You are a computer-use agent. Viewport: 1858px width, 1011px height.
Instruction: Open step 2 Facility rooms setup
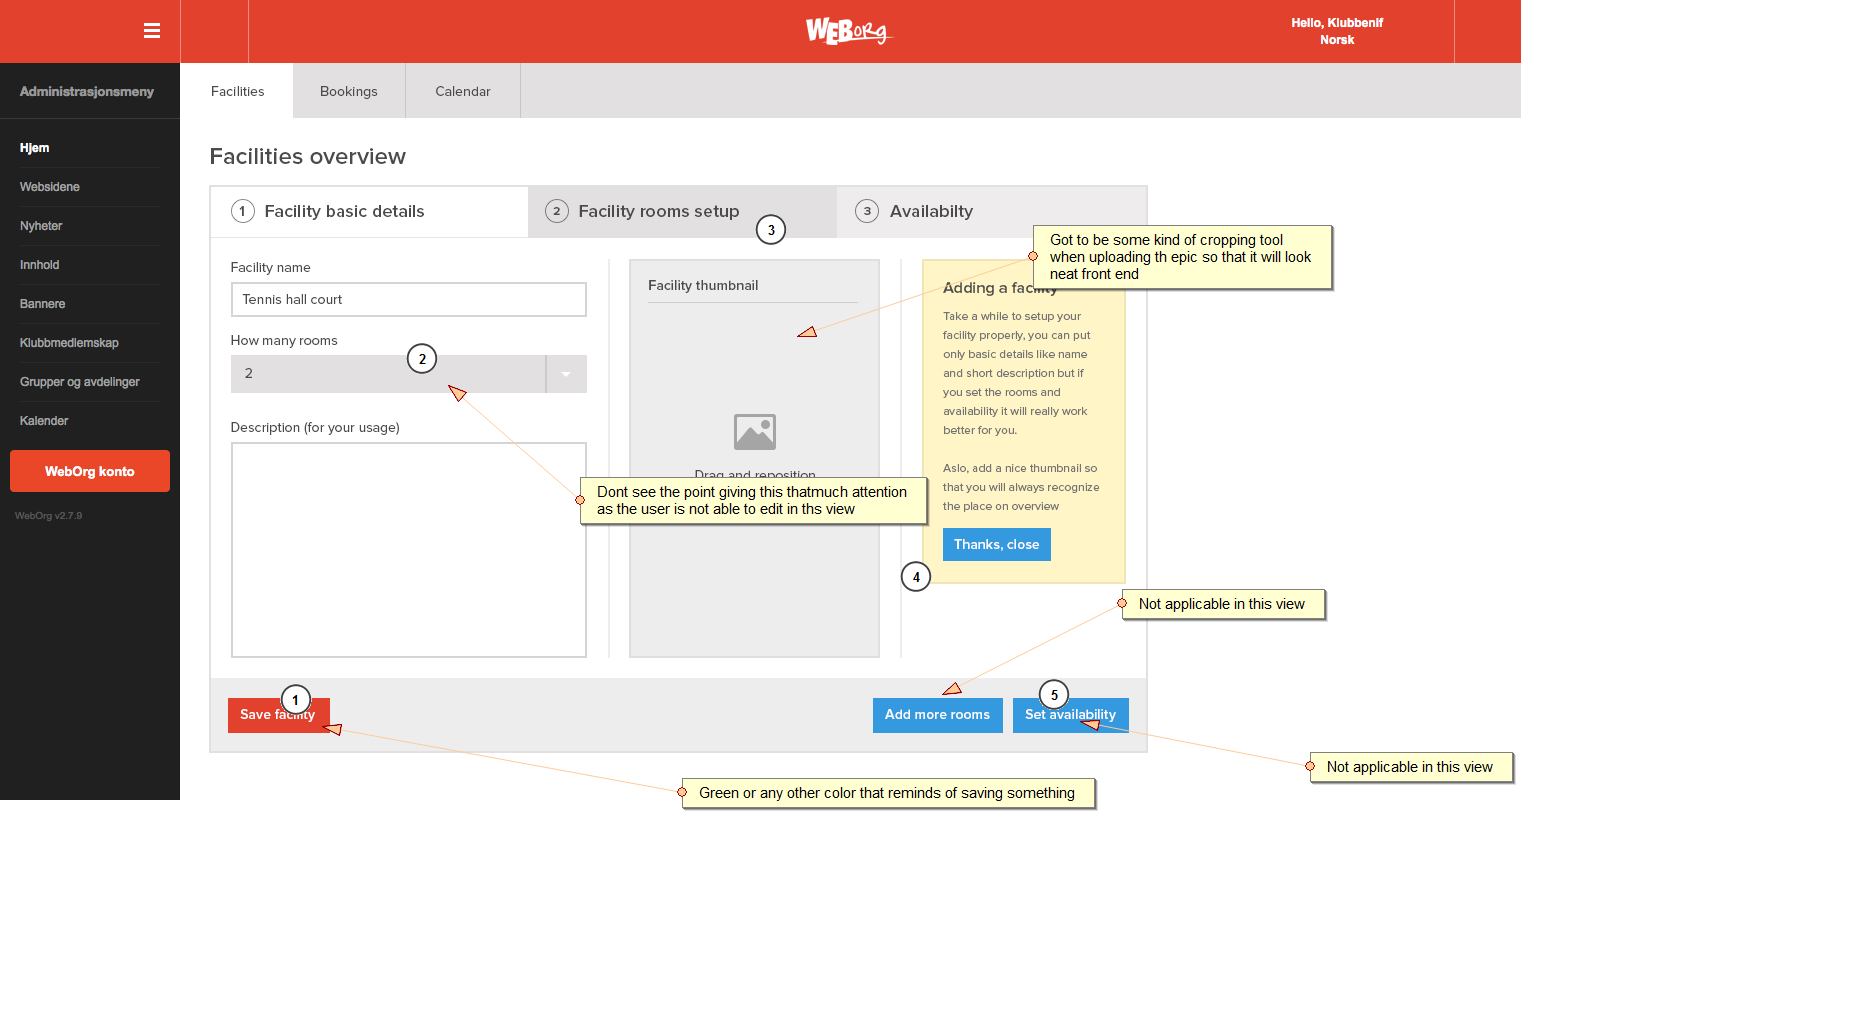tap(682, 211)
